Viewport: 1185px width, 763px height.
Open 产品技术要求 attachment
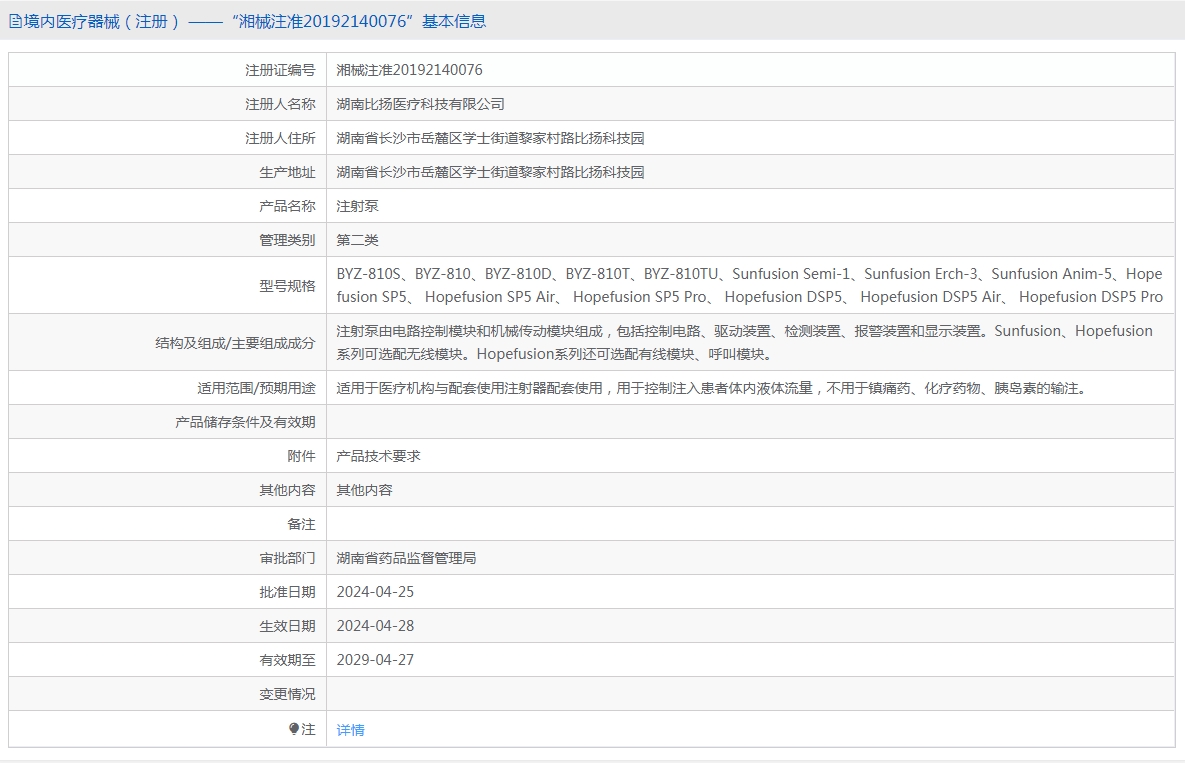pyautogui.click(x=379, y=456)
